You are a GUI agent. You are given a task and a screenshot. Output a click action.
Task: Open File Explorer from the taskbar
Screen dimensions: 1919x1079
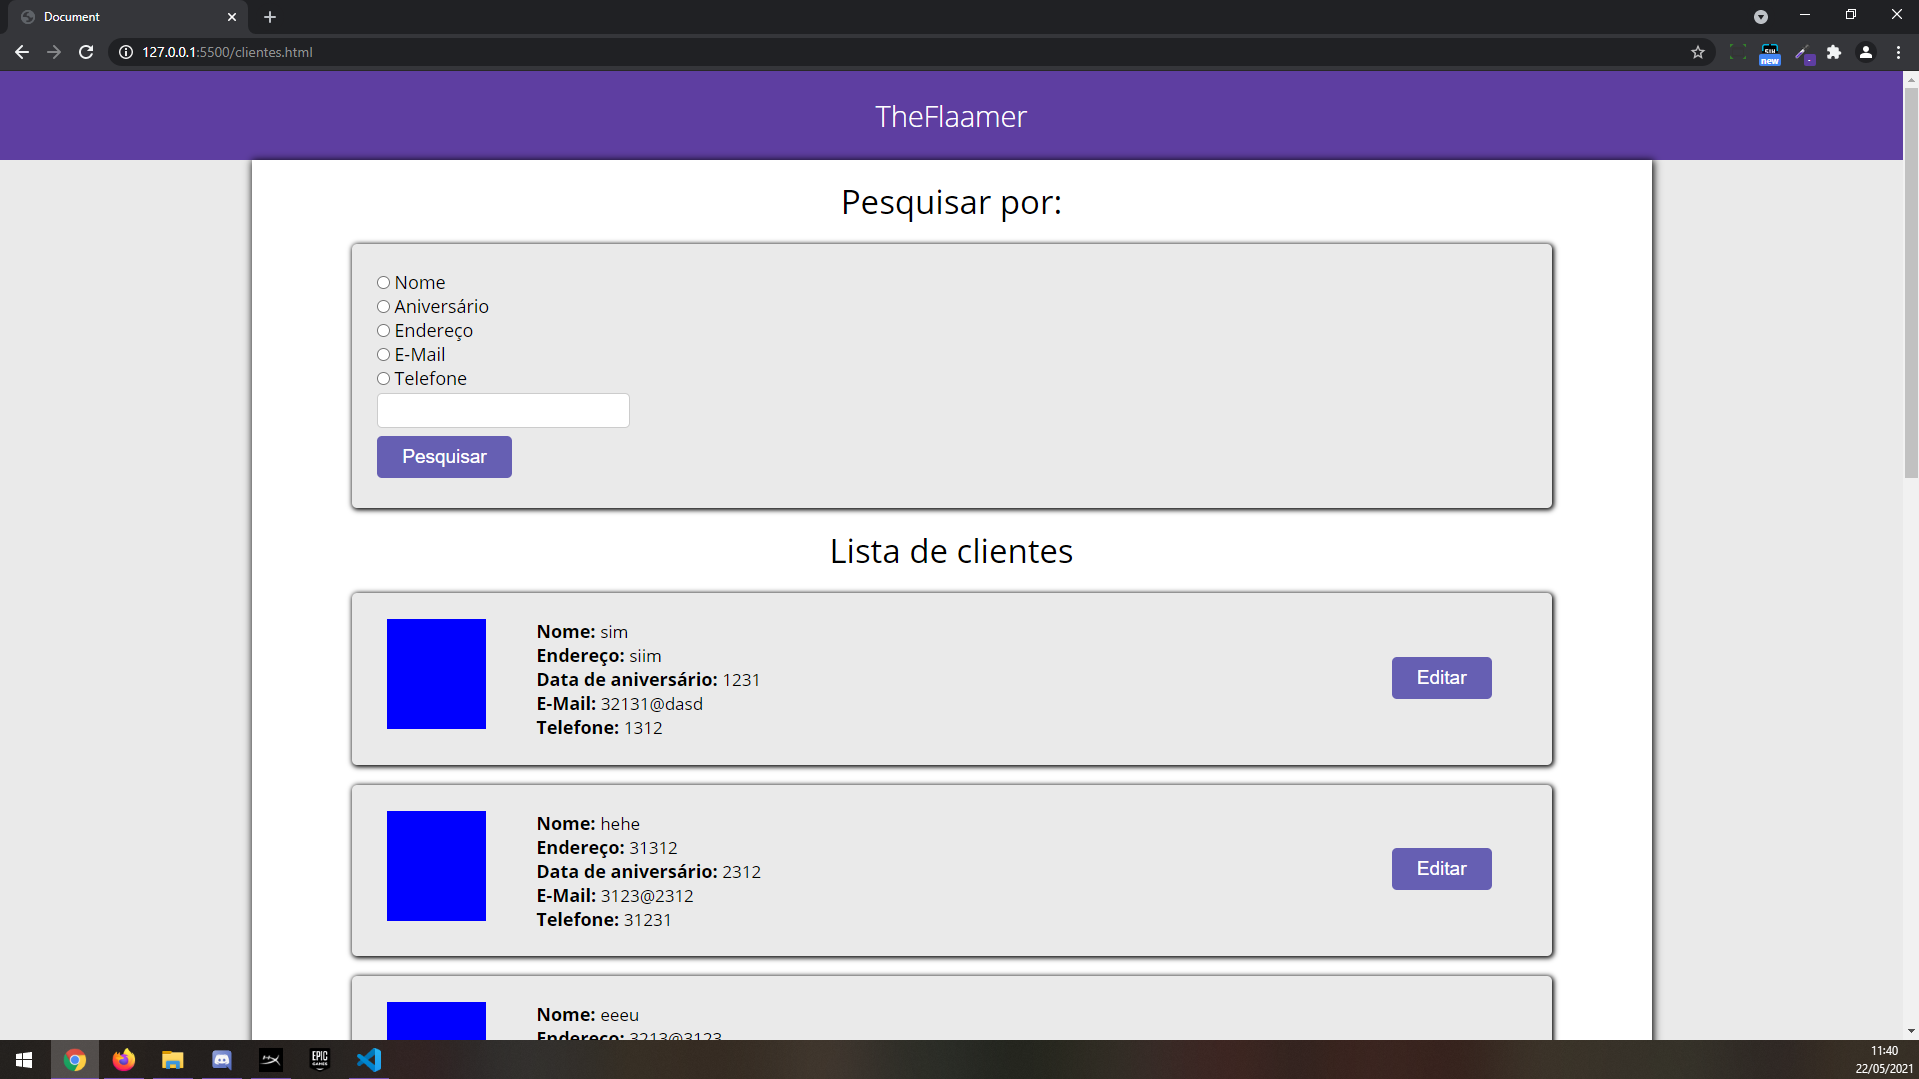[x=173, y=1060]
